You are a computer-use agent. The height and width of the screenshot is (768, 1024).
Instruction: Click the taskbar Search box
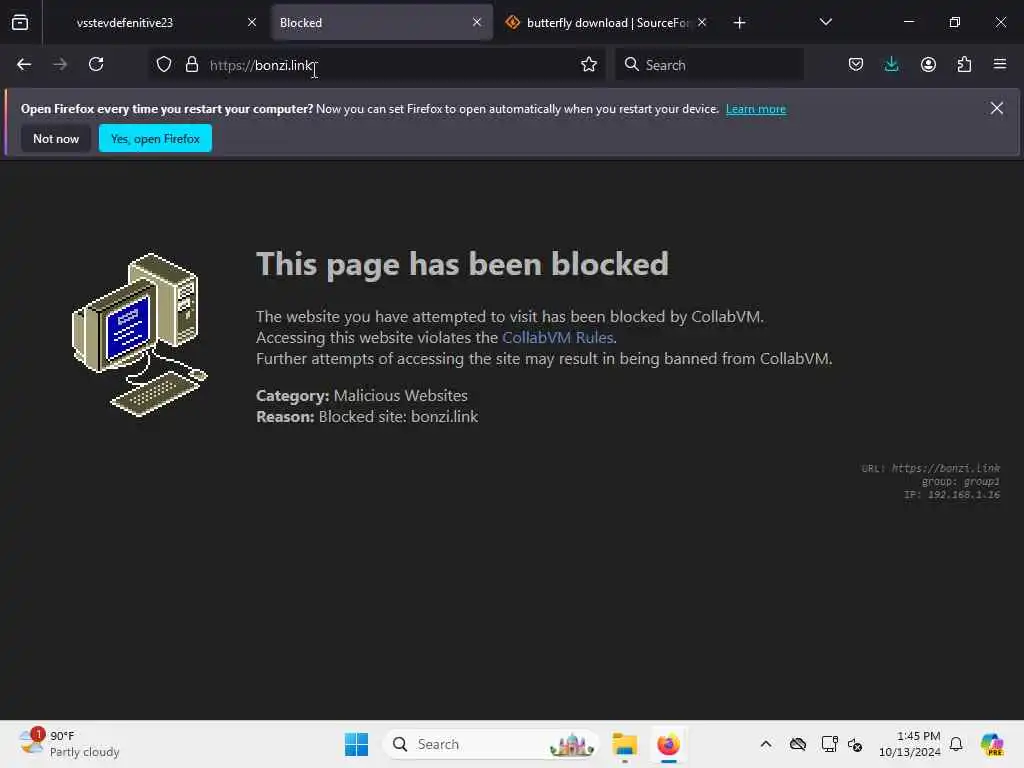coord(492,744)
